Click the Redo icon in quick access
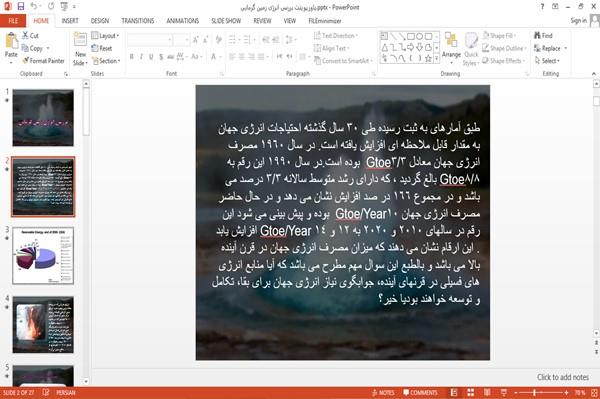This screenshot has width=600, height=399. [x=51, y=6]
